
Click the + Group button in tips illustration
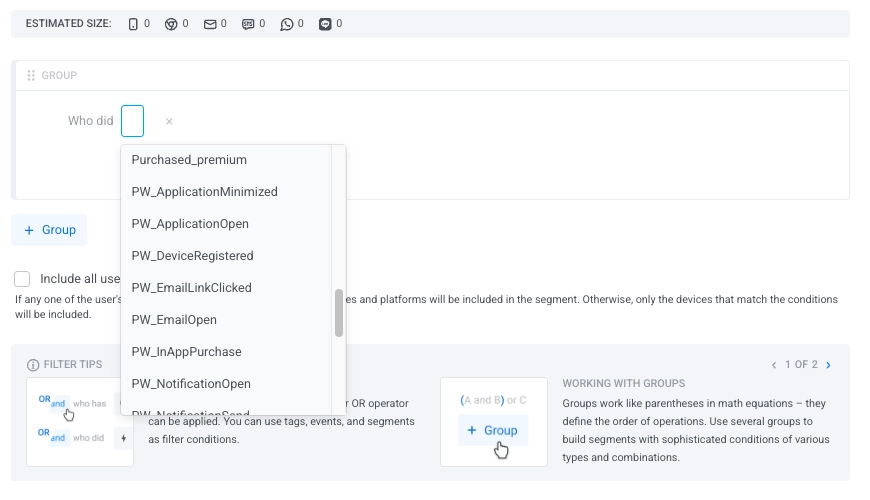(493, 430)
